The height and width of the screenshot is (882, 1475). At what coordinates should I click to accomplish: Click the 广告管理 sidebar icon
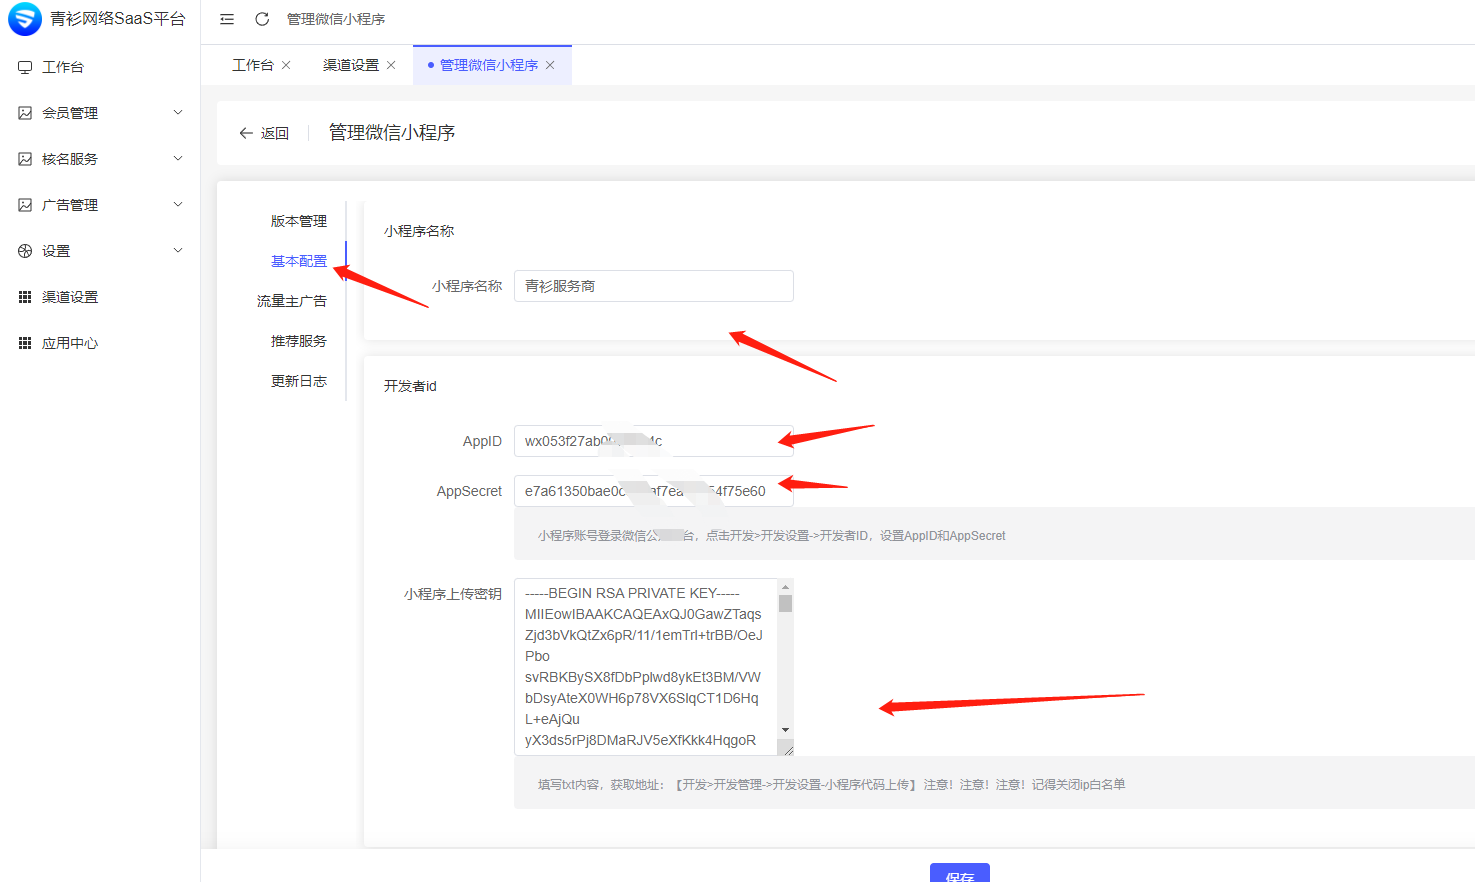(x=25, y=205)
